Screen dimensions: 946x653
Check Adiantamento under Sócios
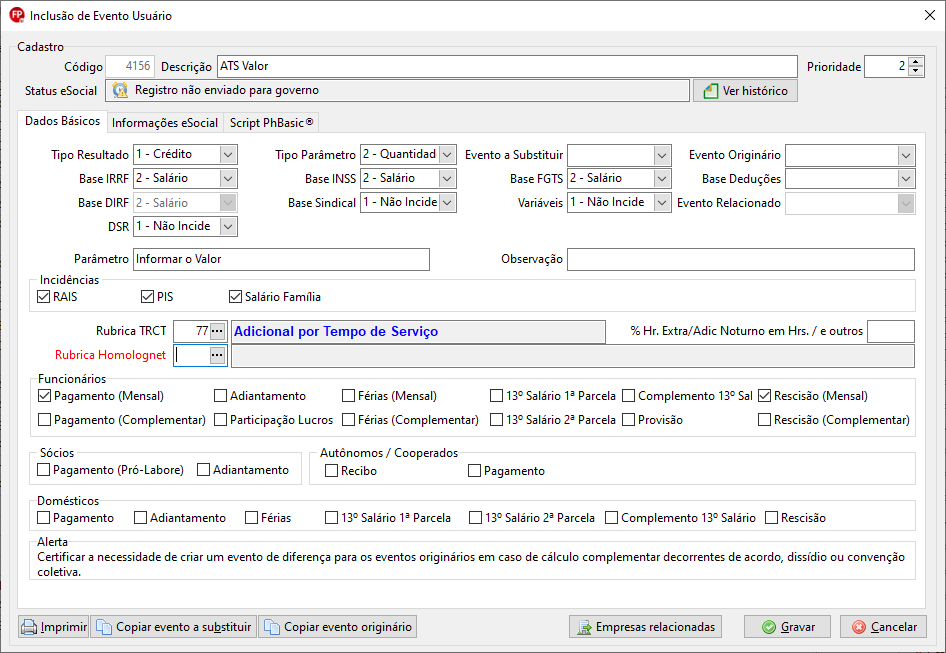(203, 470)
